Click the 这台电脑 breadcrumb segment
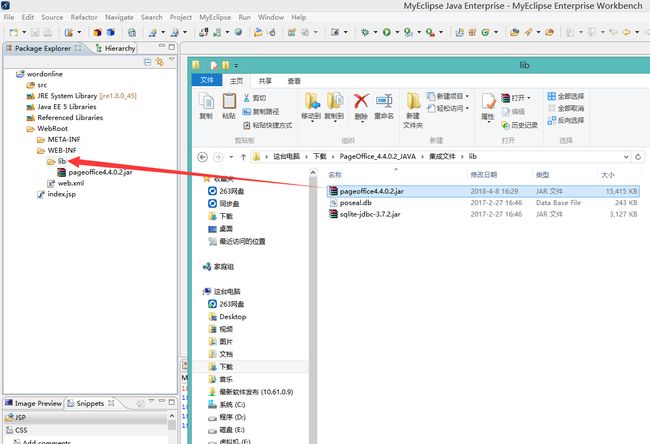This screenshot has height=444, width=650. (286, 156)
